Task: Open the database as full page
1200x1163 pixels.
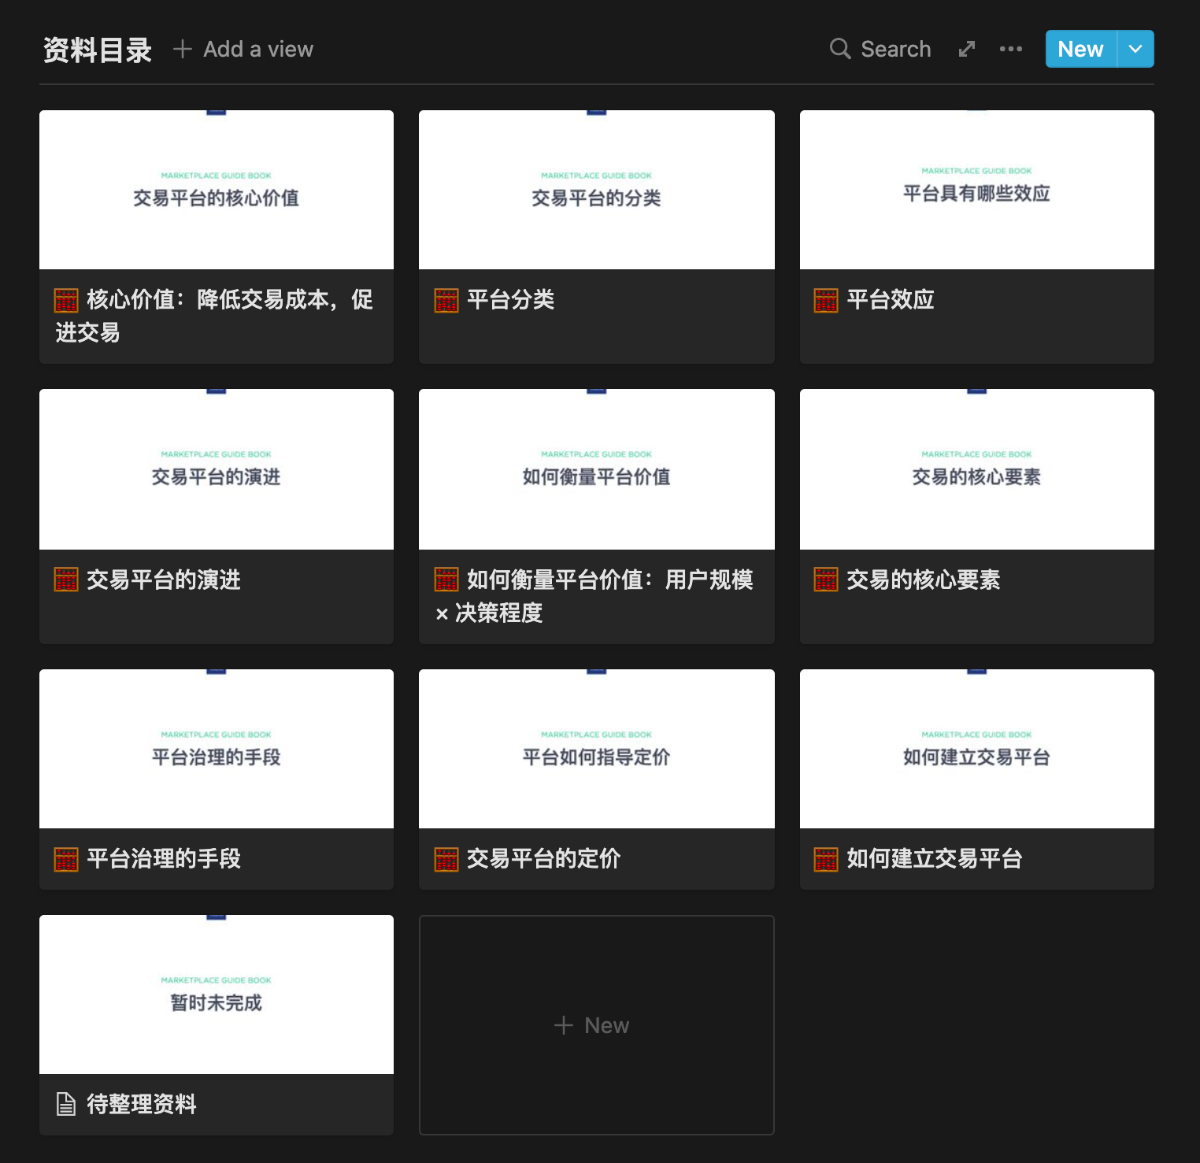Action: click(966, 49)
